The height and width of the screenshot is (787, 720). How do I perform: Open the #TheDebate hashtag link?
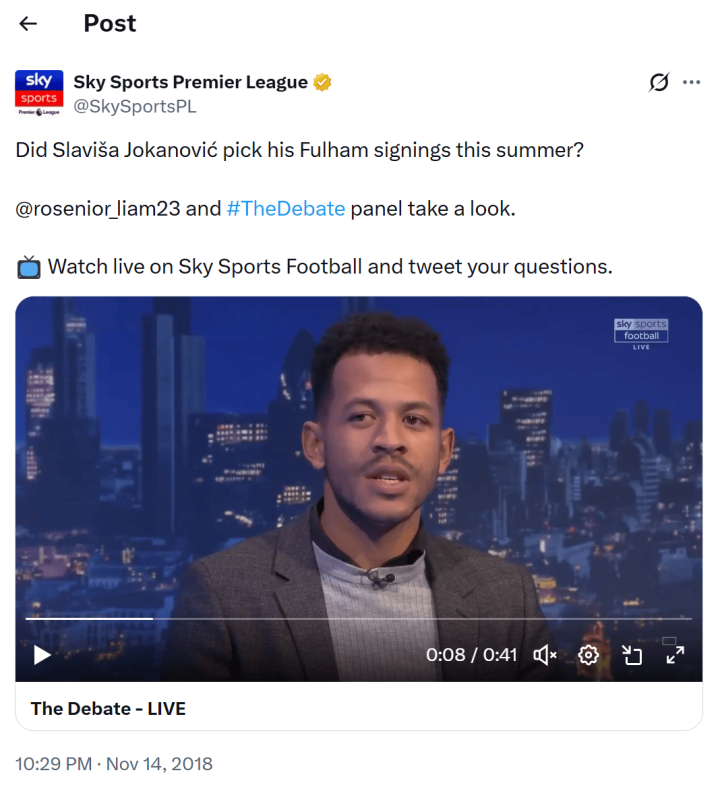click(286, 208)
